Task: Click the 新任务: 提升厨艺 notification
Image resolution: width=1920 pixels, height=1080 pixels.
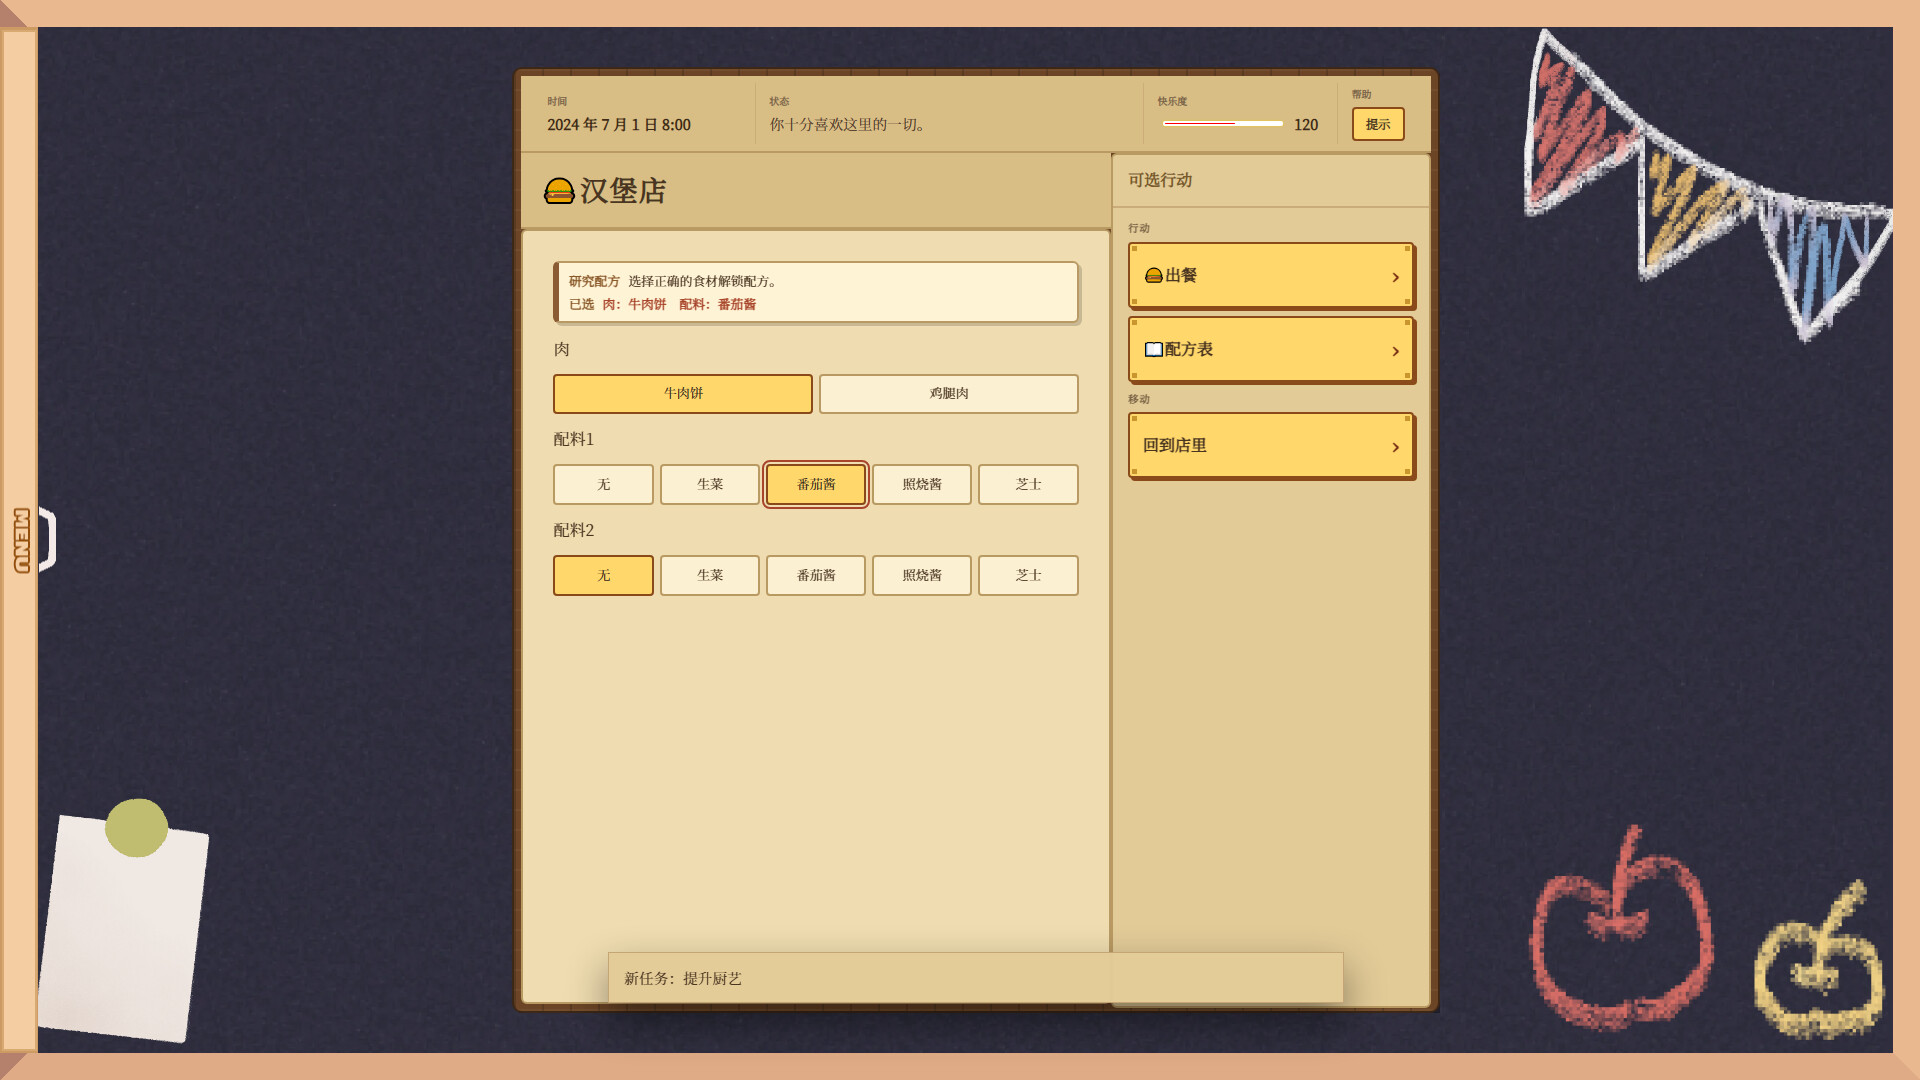Action: (975, 978)
